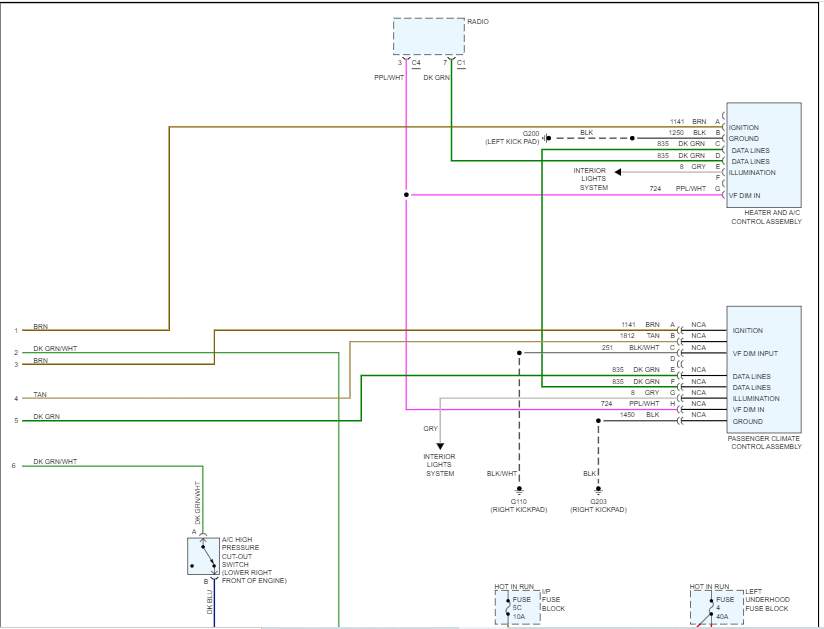The height and width of the screenshot is (629, 824).
Task: Select the PPL/WHT label below radio pin 3
Action: click(389, 77)
